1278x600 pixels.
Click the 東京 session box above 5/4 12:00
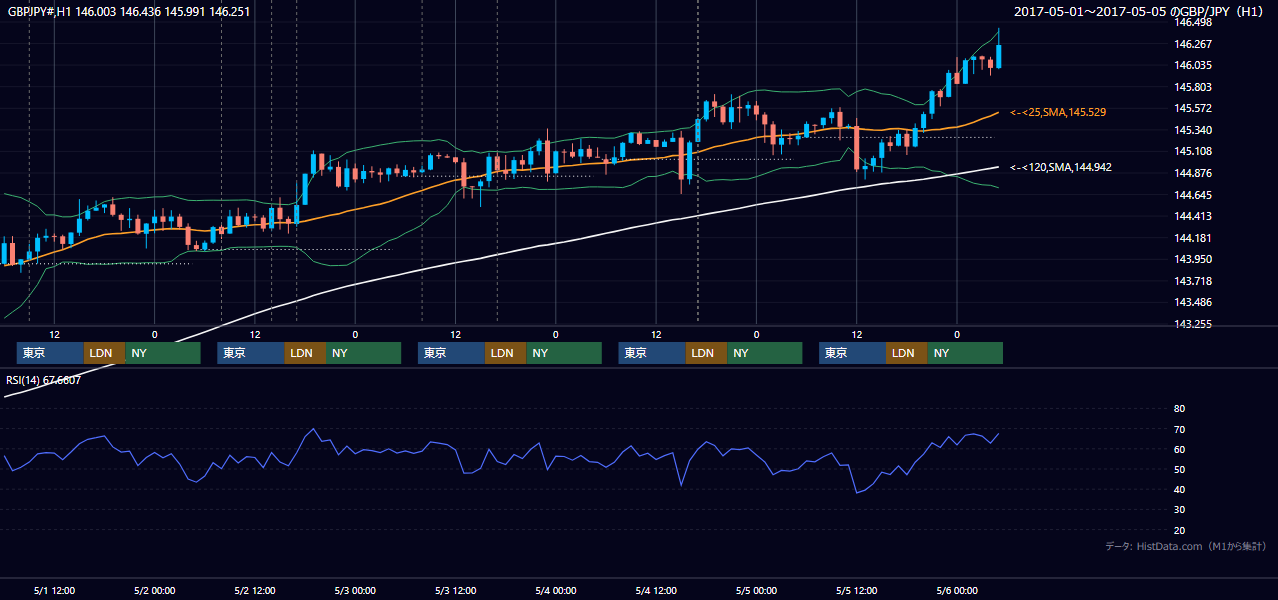tap(652, 353)
